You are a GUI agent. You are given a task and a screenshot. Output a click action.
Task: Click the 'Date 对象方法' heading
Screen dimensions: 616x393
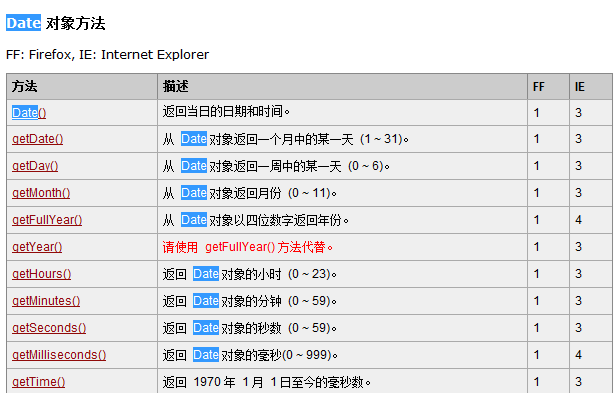(55, 23)
